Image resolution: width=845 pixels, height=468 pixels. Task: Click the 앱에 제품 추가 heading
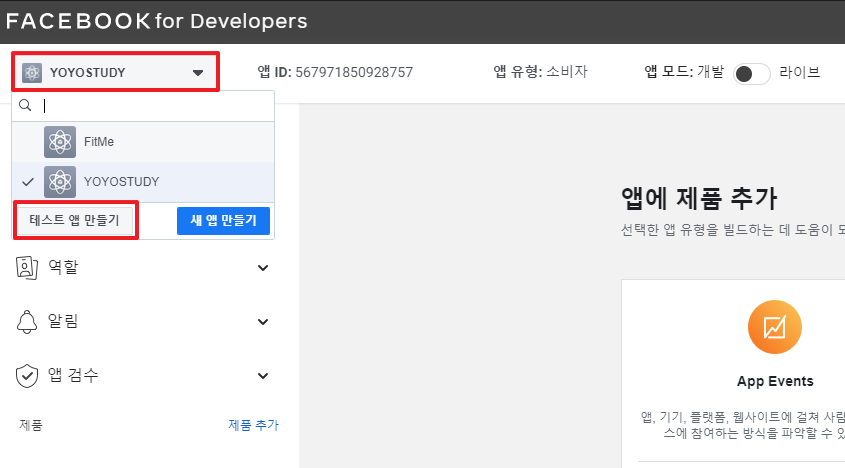[699, 198]
